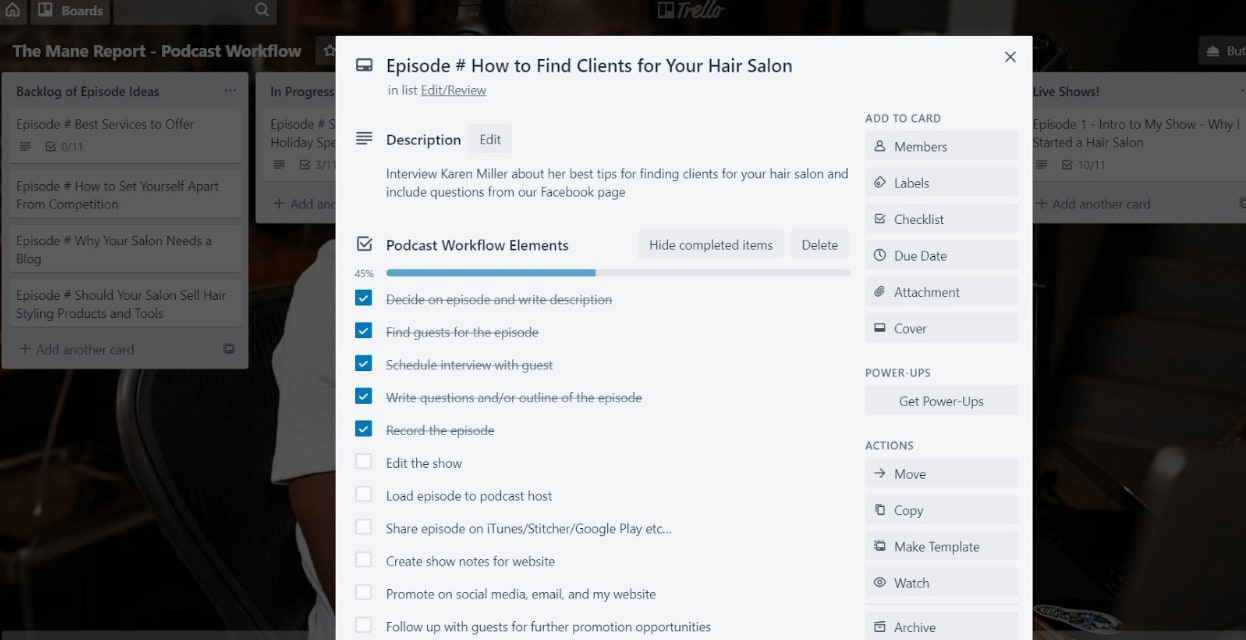1246x640 pixels.
Task: Click the Butler button in board header
Action: 1222,51
